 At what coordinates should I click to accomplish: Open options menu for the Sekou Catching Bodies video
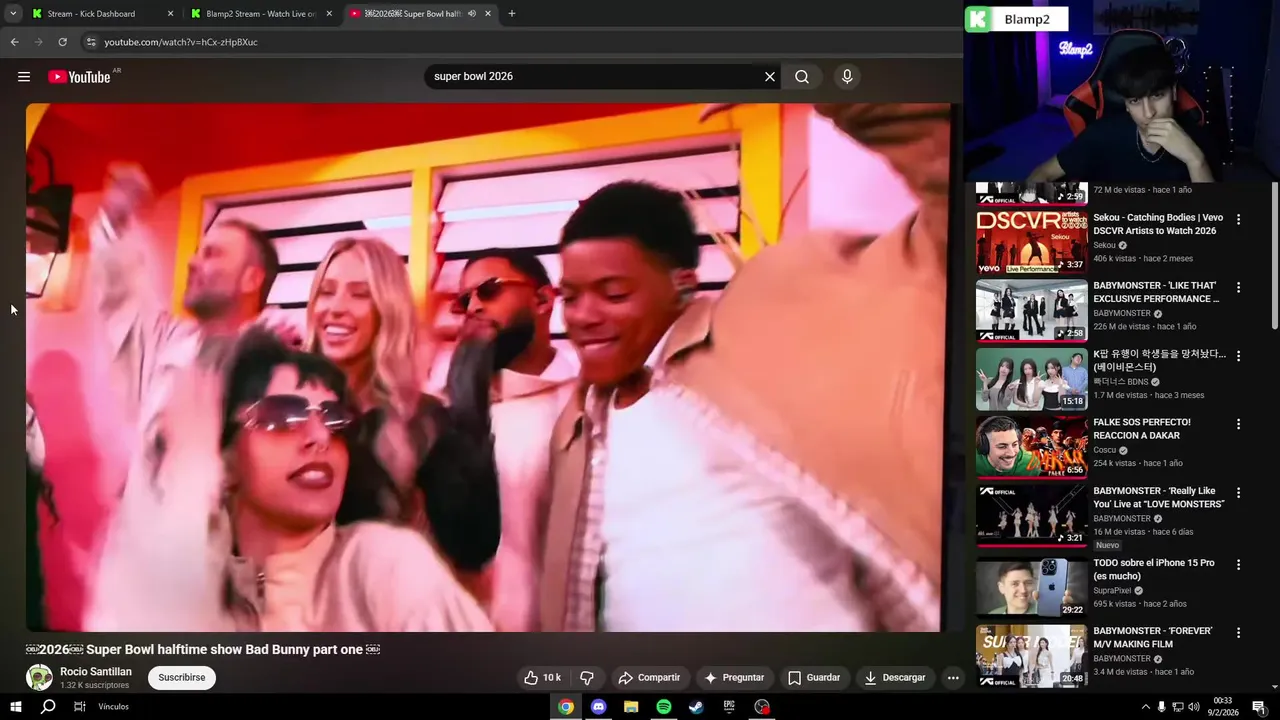(x=1238, y=219)
